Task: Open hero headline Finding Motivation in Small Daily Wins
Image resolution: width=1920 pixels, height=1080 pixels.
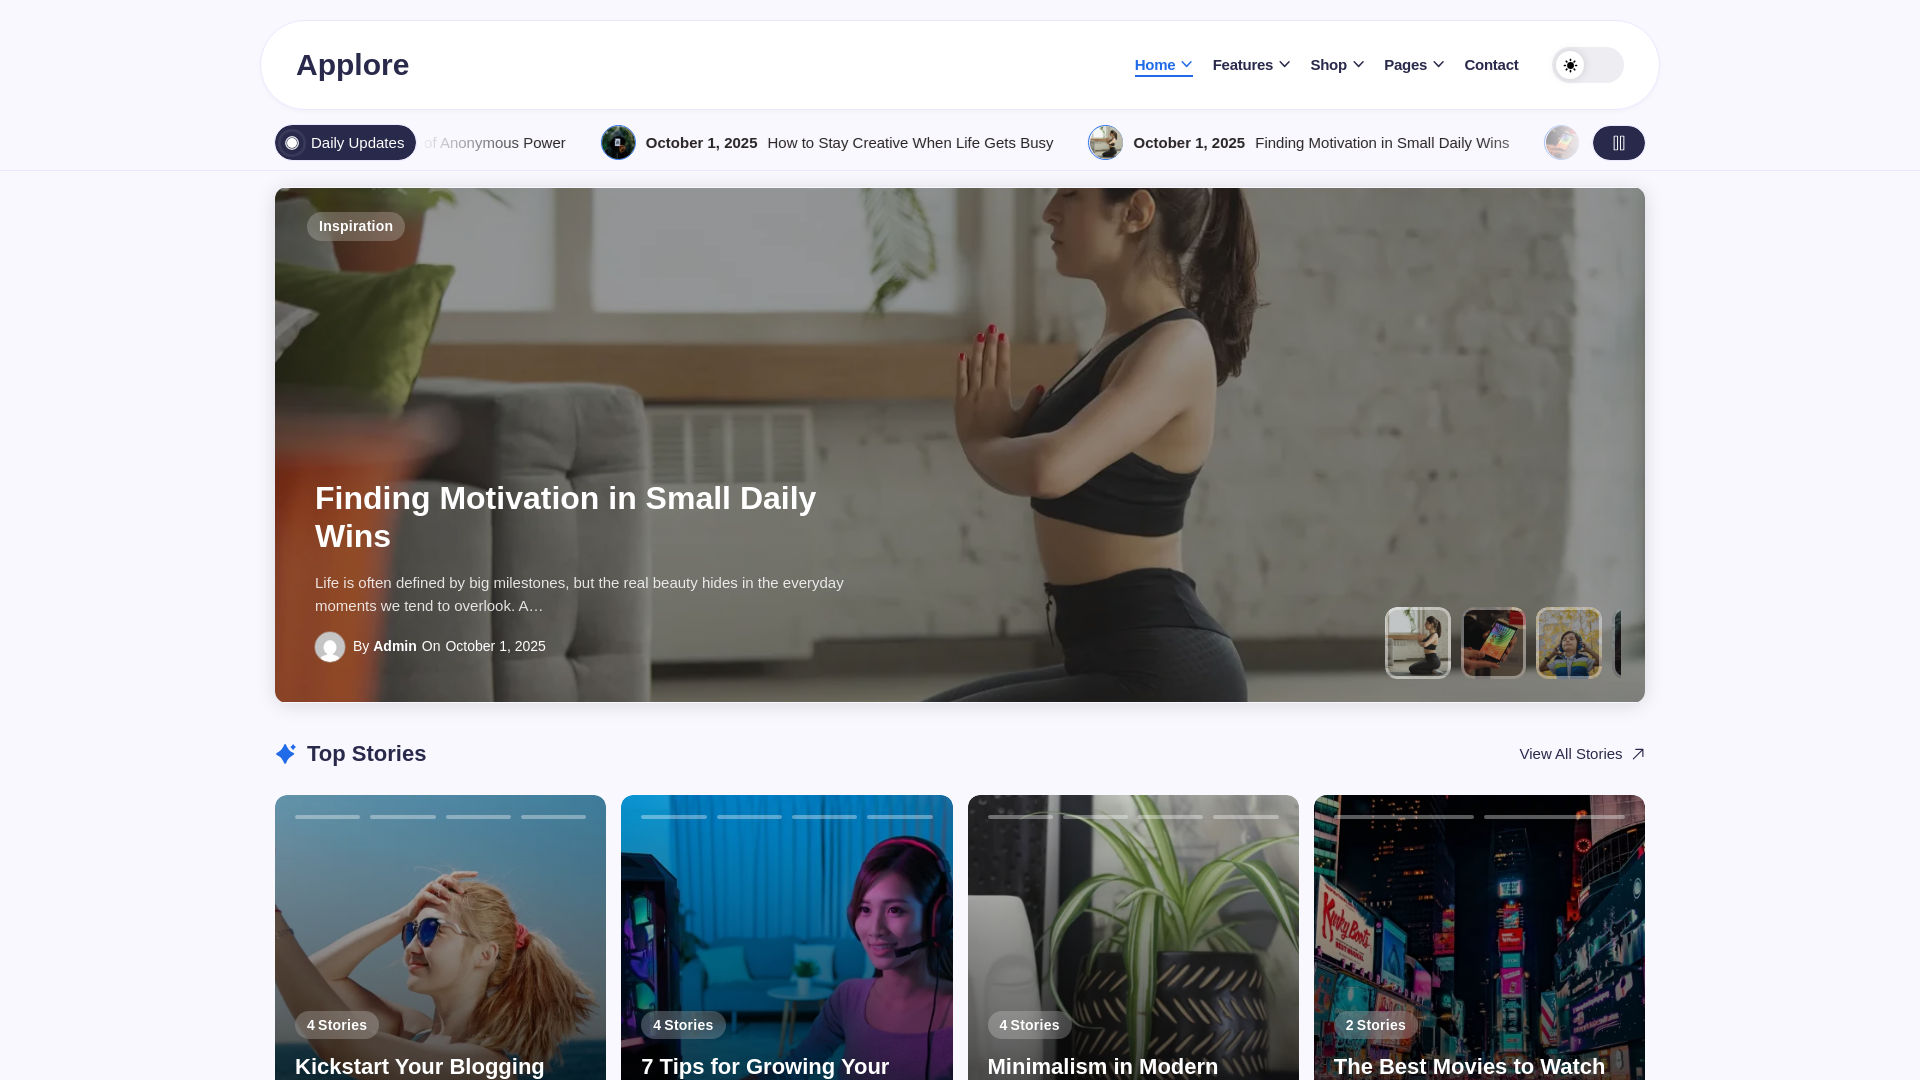Action: (565, 517)
